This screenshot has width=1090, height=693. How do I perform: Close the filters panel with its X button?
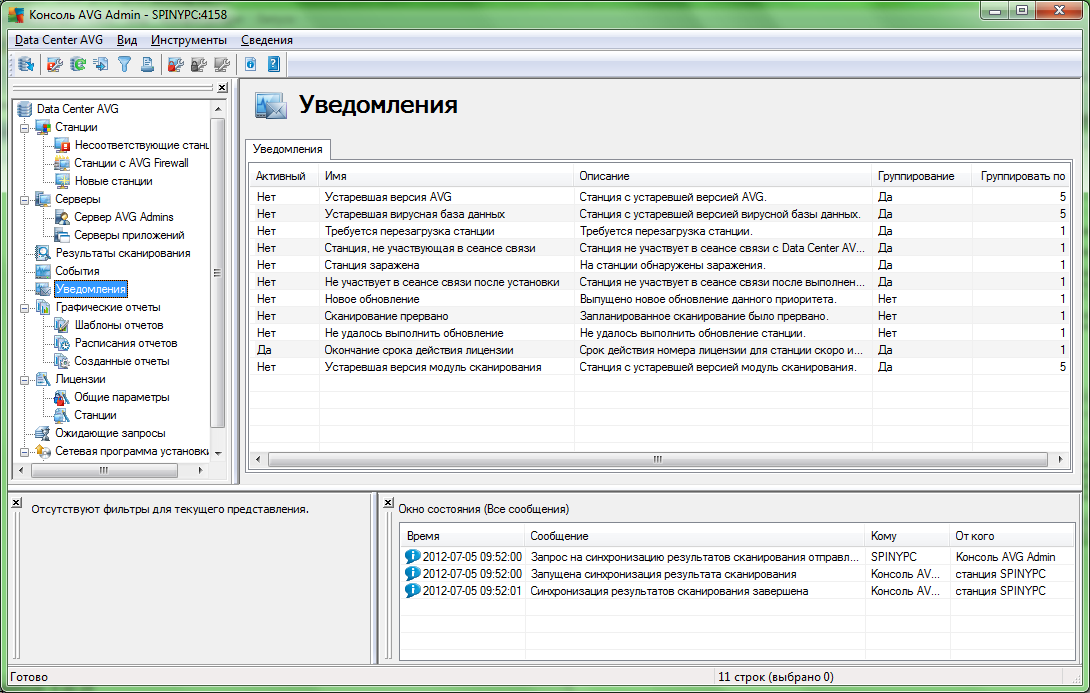coord(16,504)
